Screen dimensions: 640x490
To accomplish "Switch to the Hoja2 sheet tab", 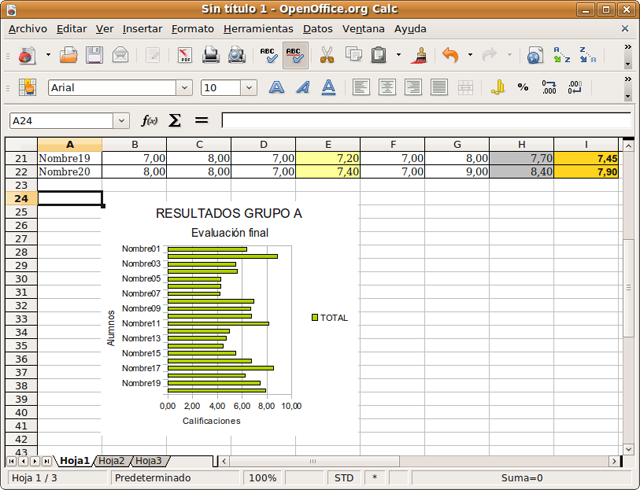I will 112,461.
